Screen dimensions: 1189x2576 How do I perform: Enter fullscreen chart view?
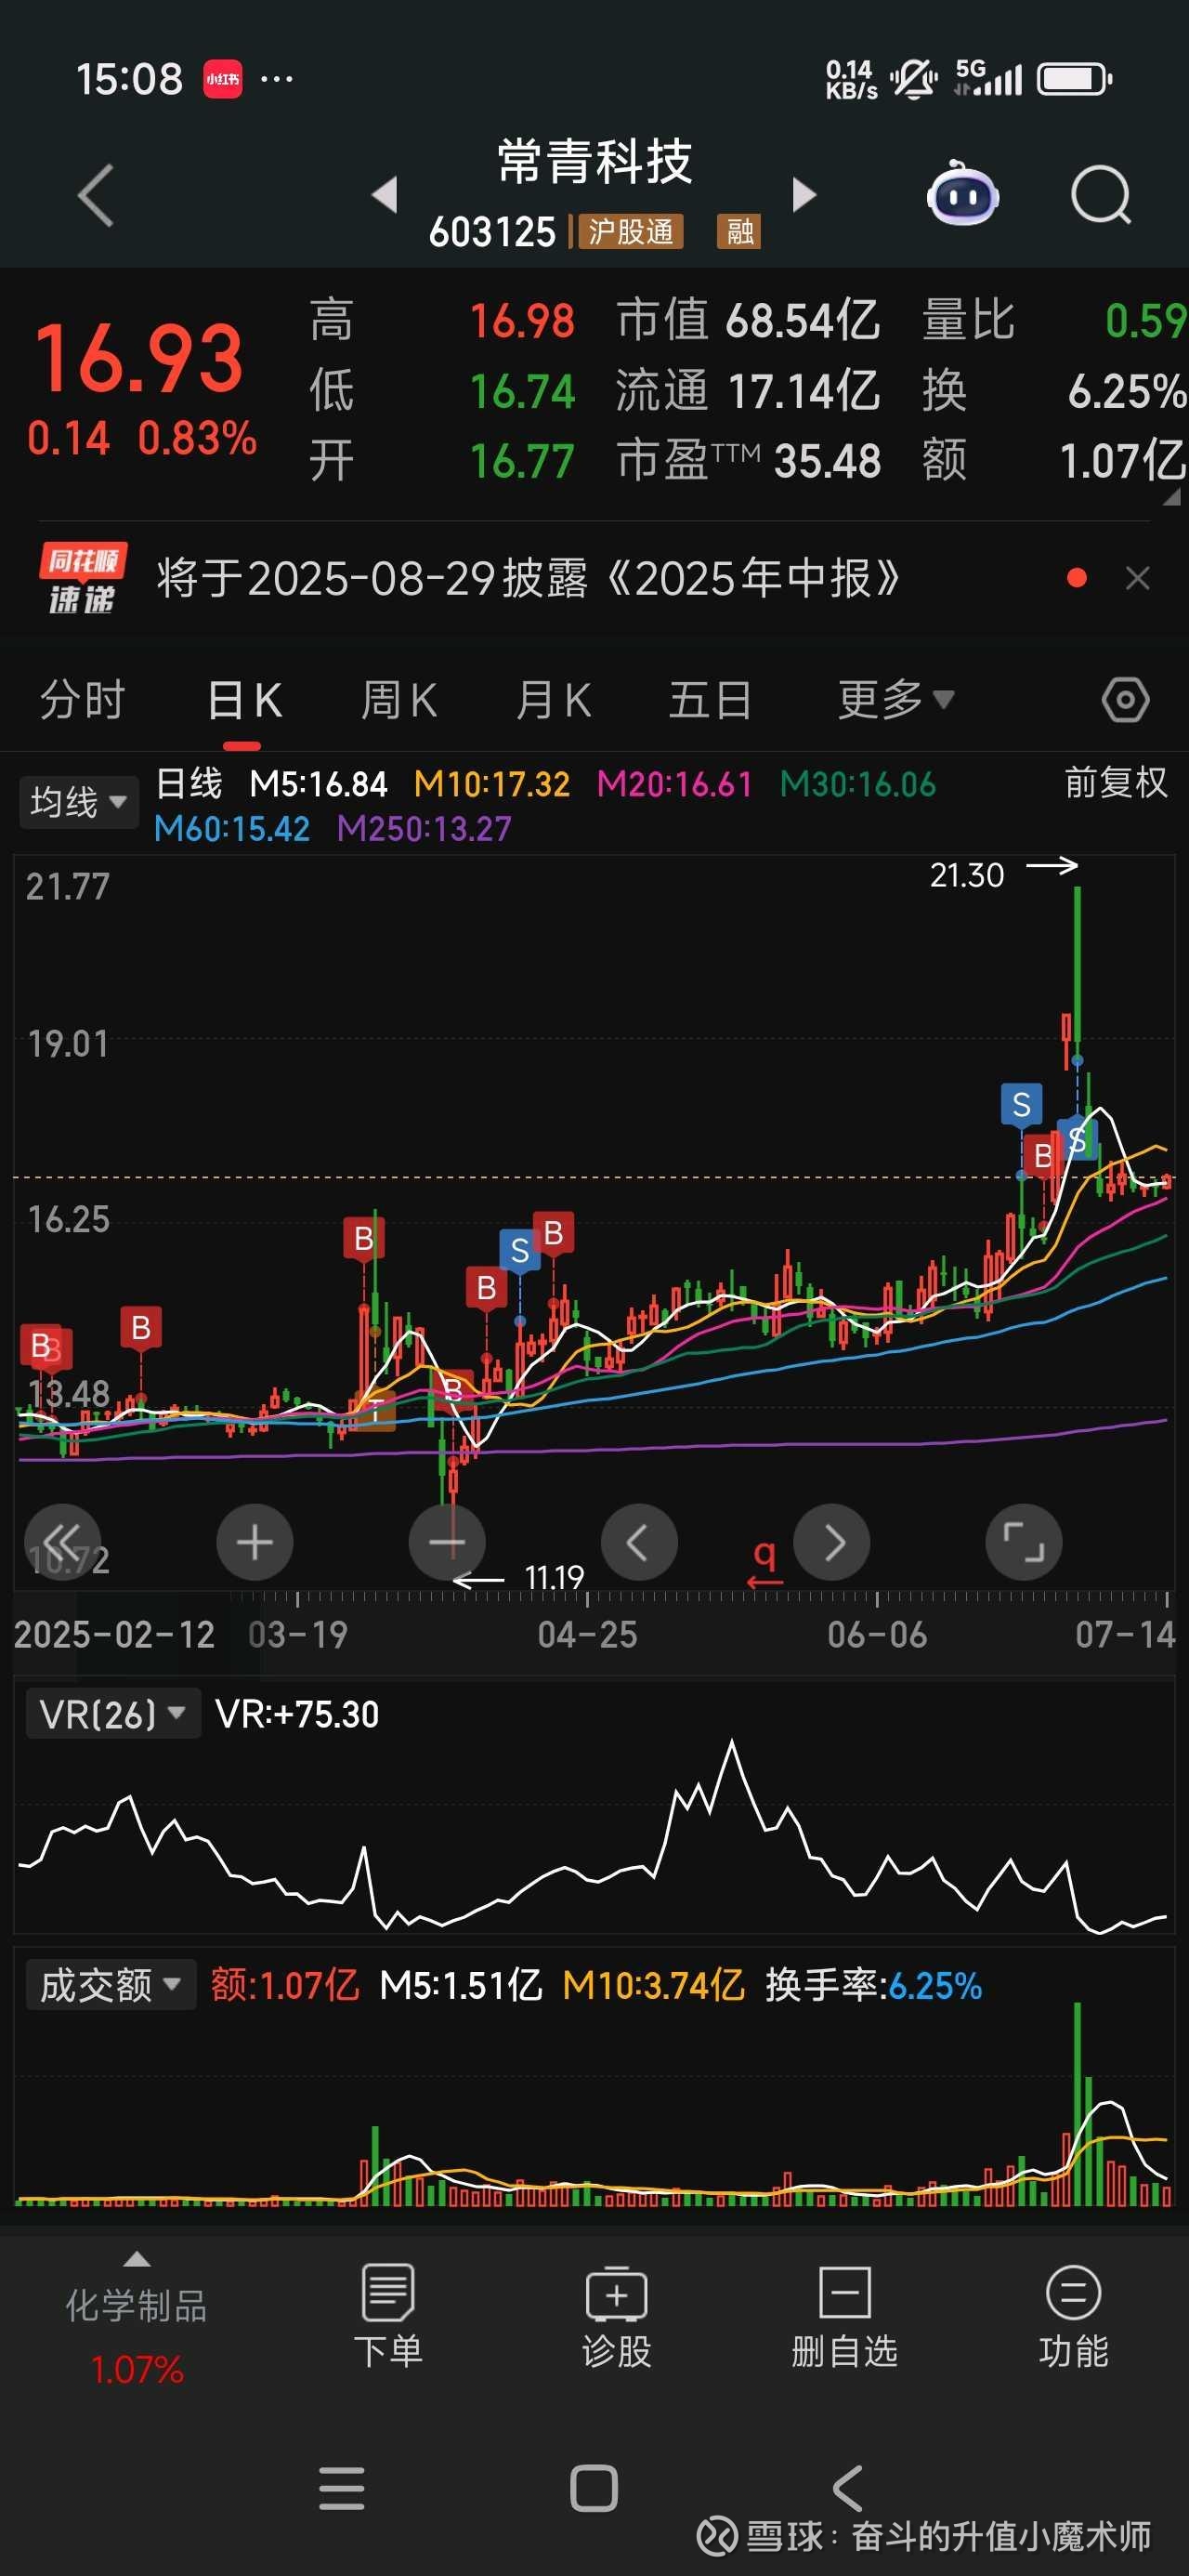pyautogui.click(x=1024, y=1542)
